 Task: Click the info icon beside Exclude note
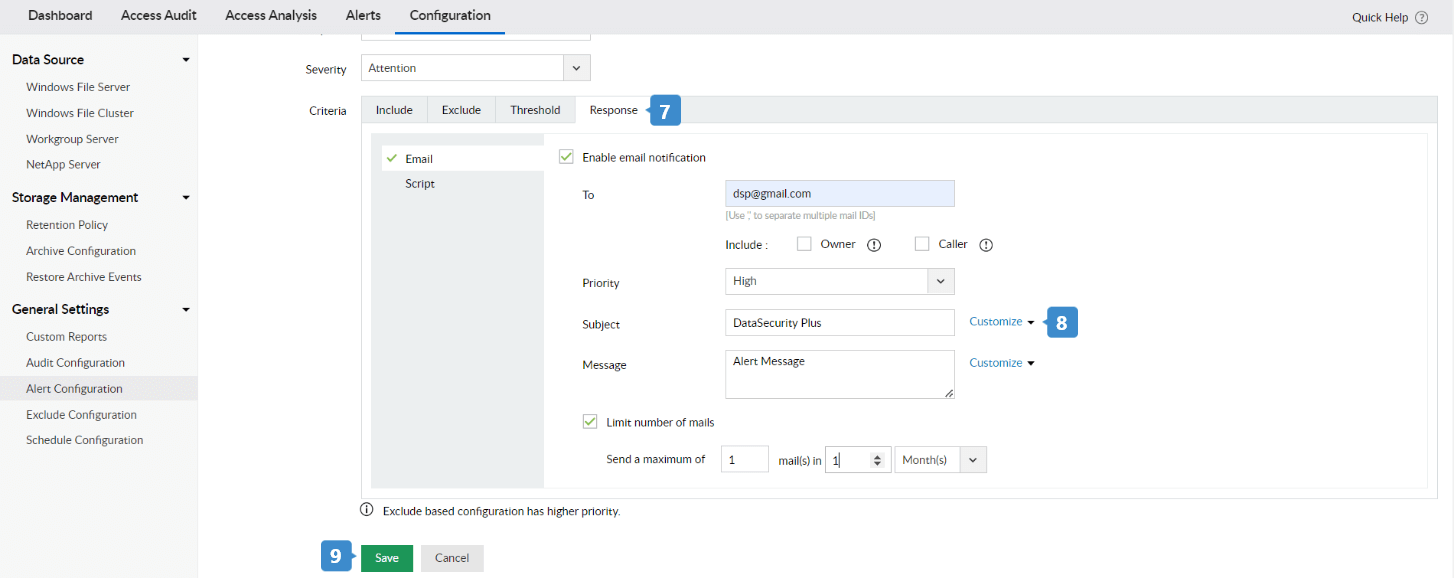point(367,511)
